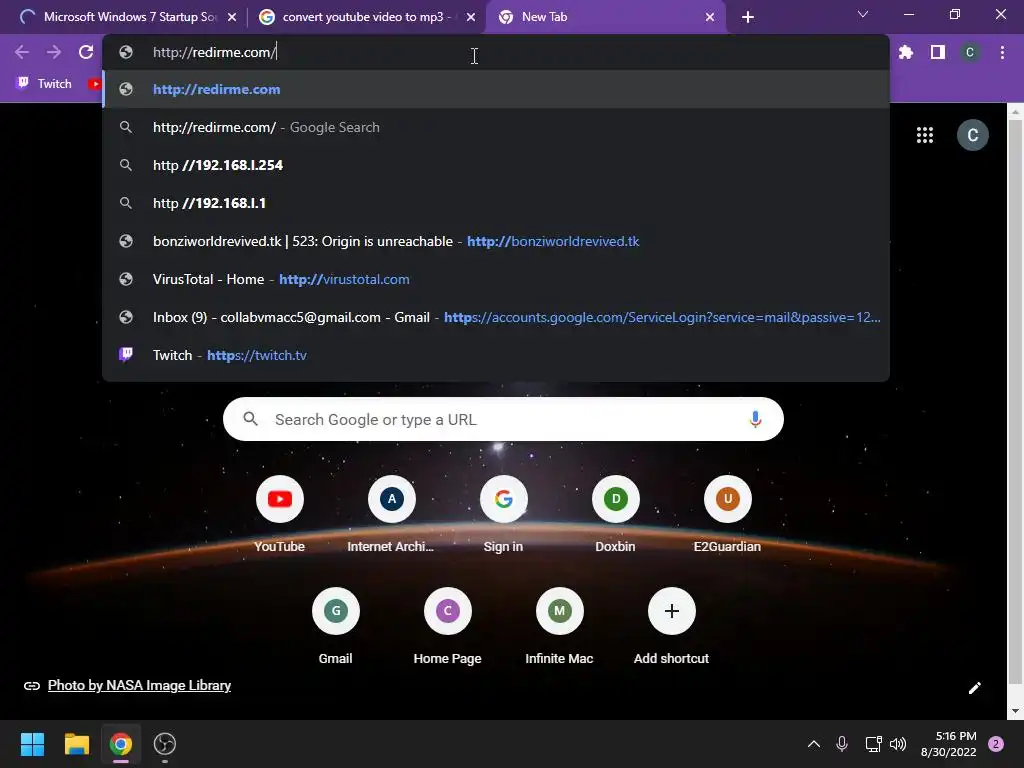Screen dimensions: 1024x768
Task: Switch to Microsoft Windows 7 Startup tab
Action: pyautogui.click(x=125, y=17)
